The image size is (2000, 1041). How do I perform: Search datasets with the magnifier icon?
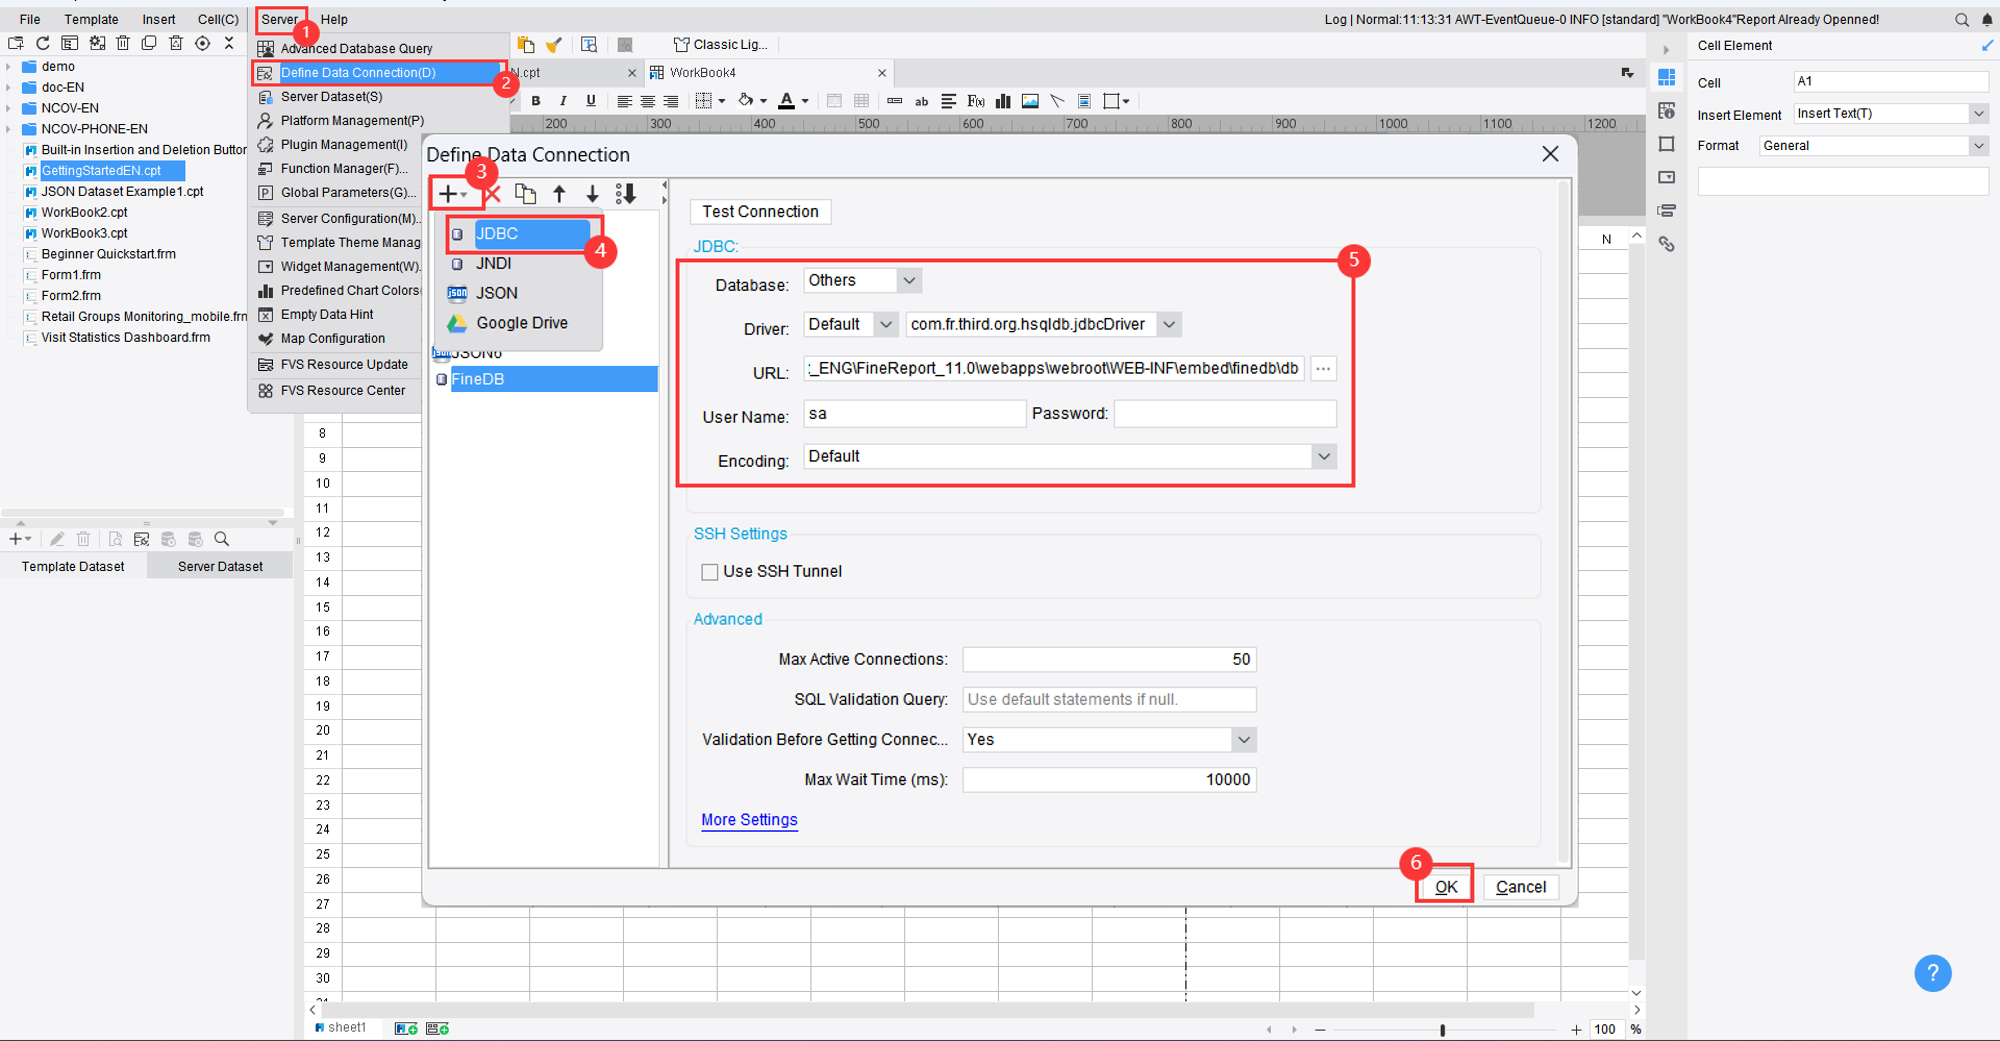(x=222, y=538)
